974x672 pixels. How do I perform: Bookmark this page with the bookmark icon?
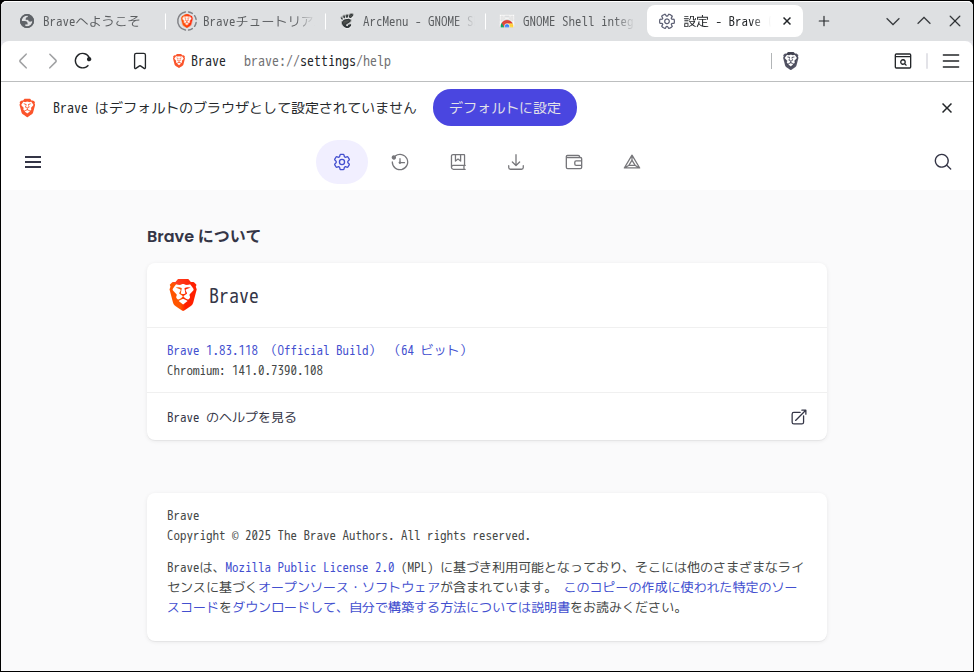140,61
